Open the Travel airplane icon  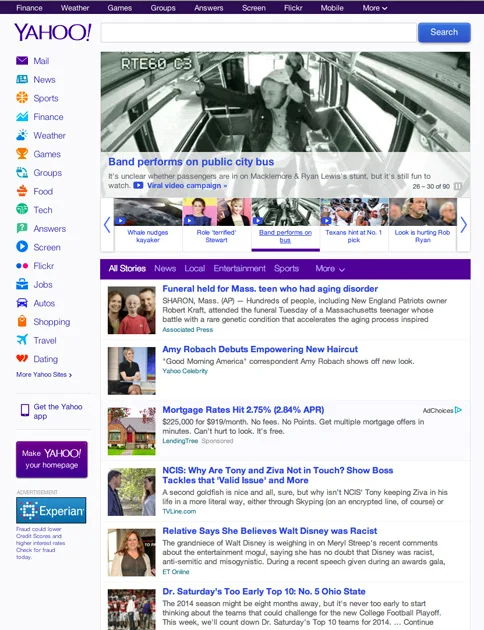point(22,340)
